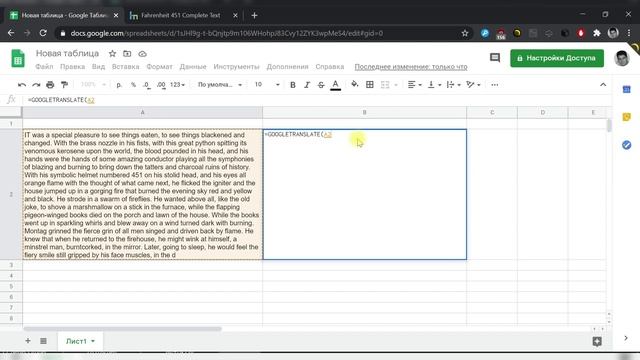Viewport: 640px width, 360px height.
Task: Open the comments history icon
Action: click(x=495, y=58)
